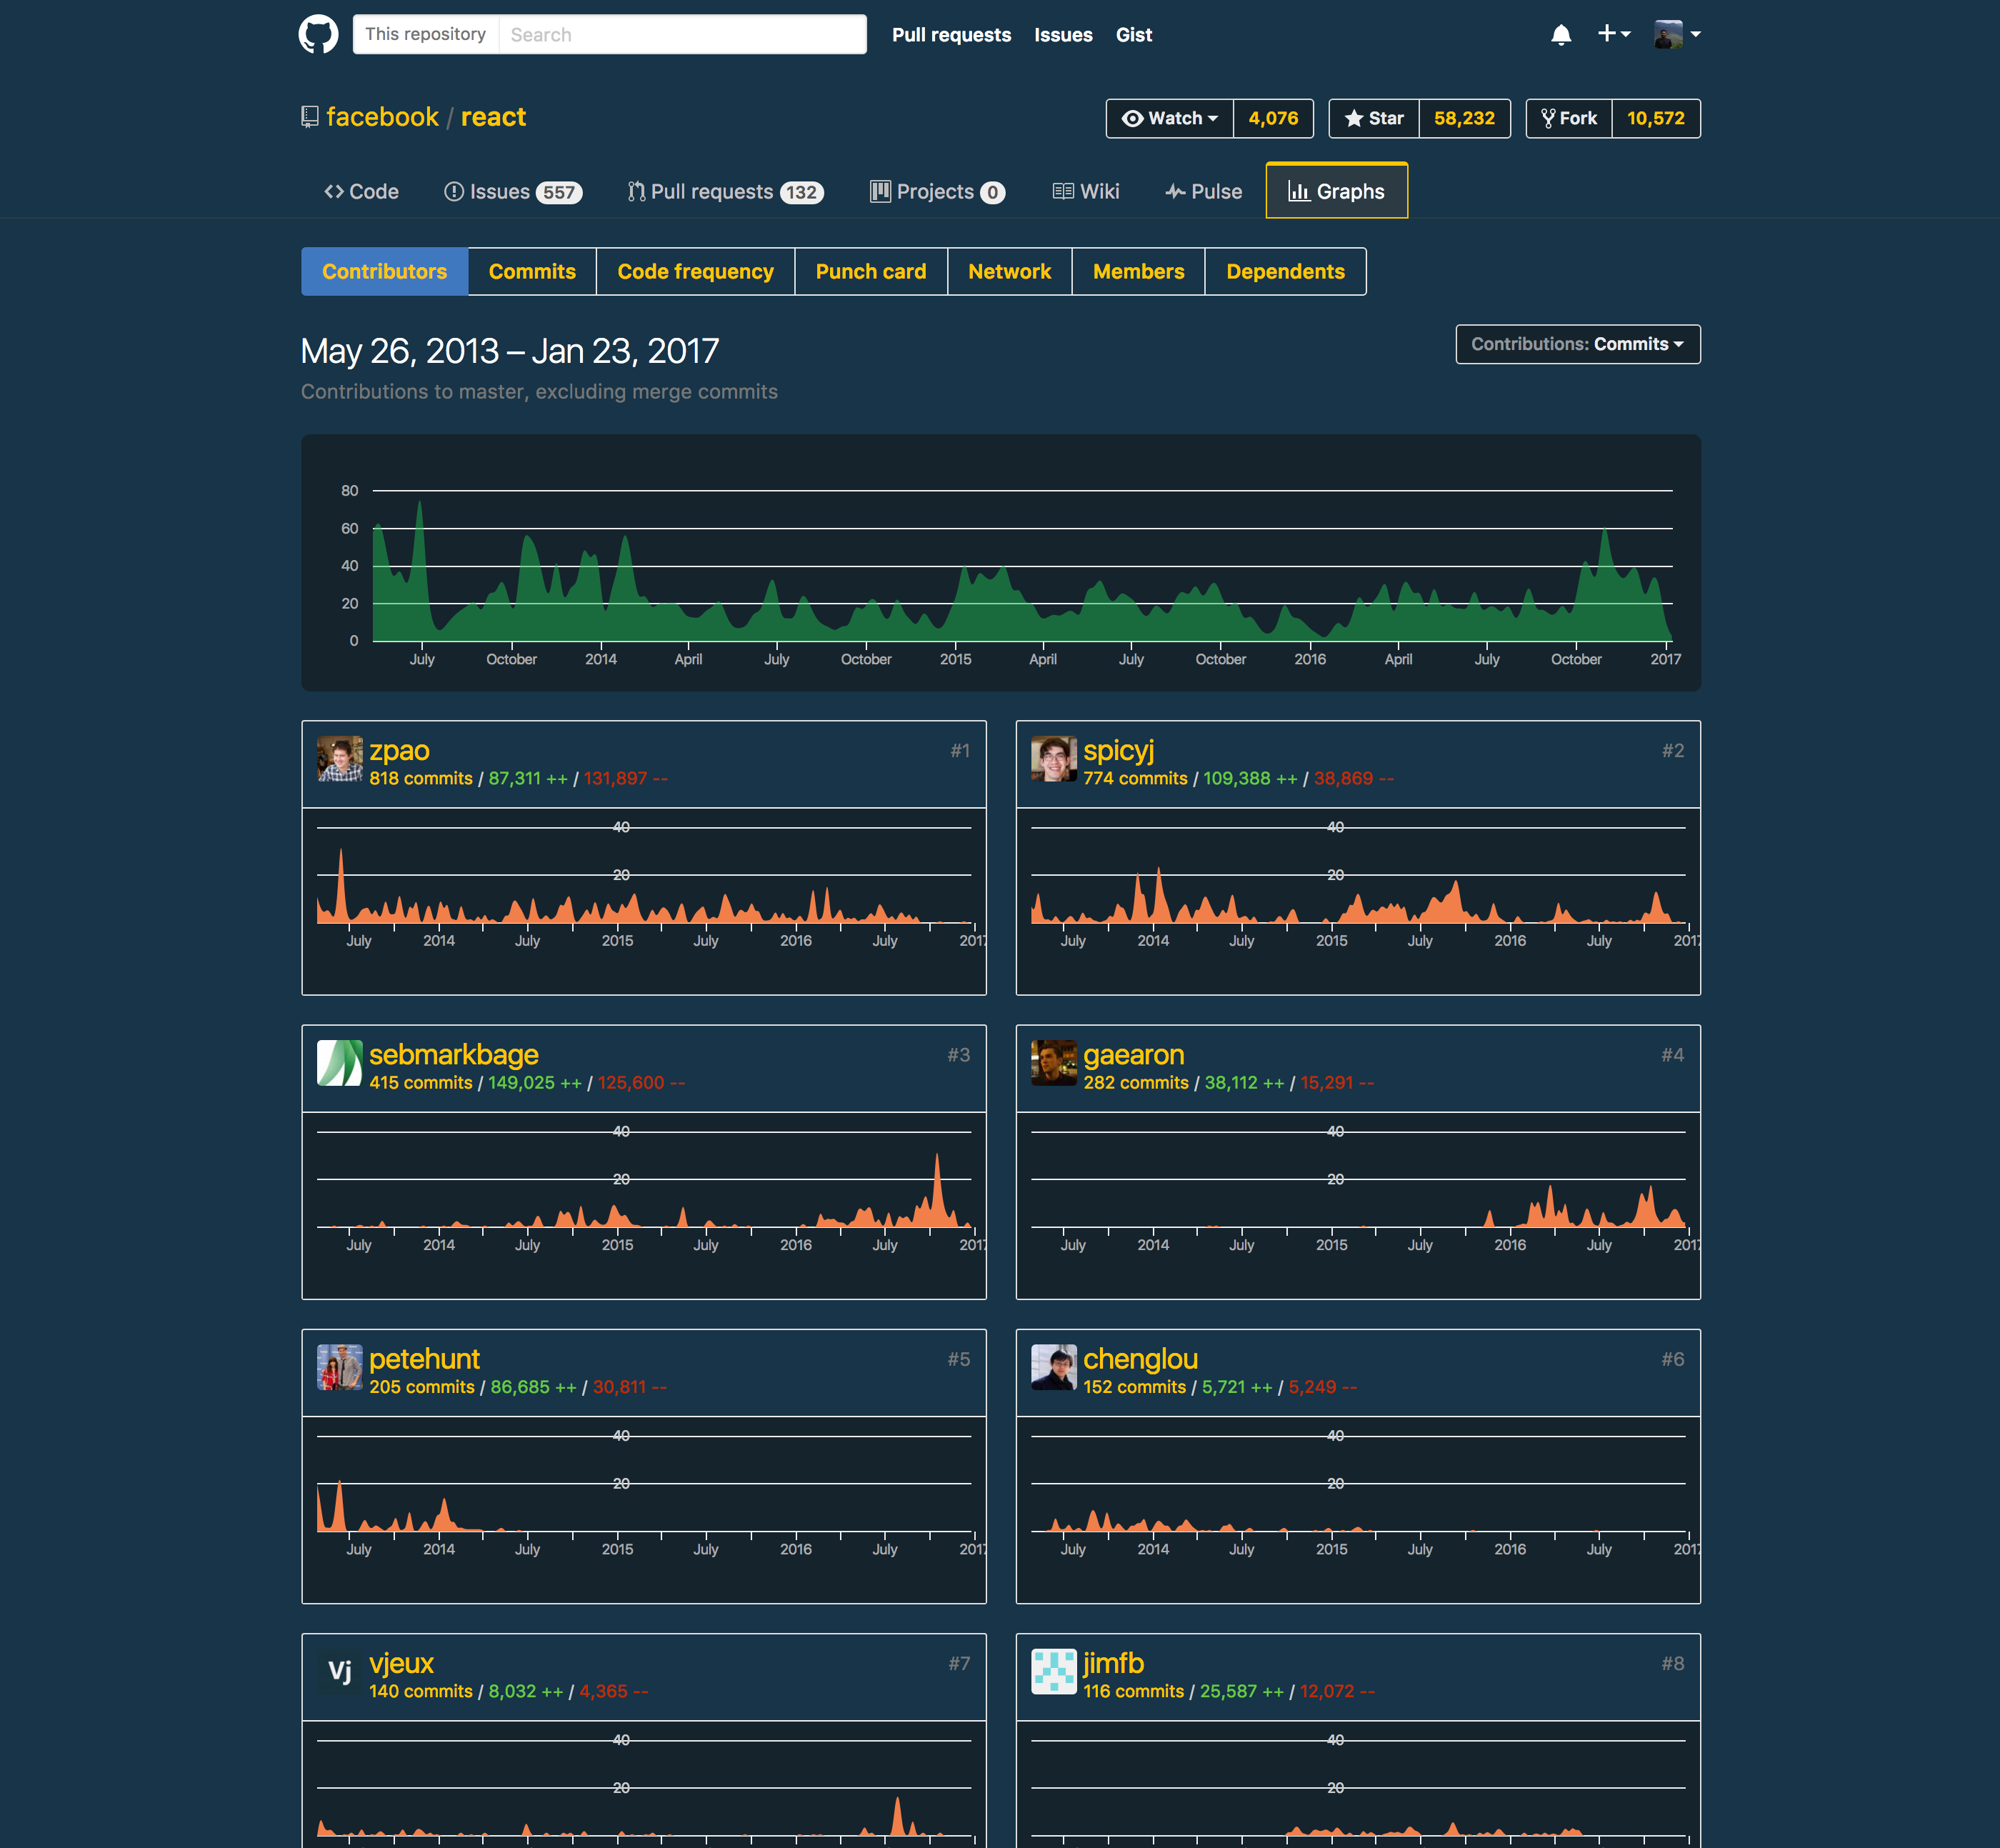
Task: View the 58,232 stargazers count
Action: [x=1464, y=118]
